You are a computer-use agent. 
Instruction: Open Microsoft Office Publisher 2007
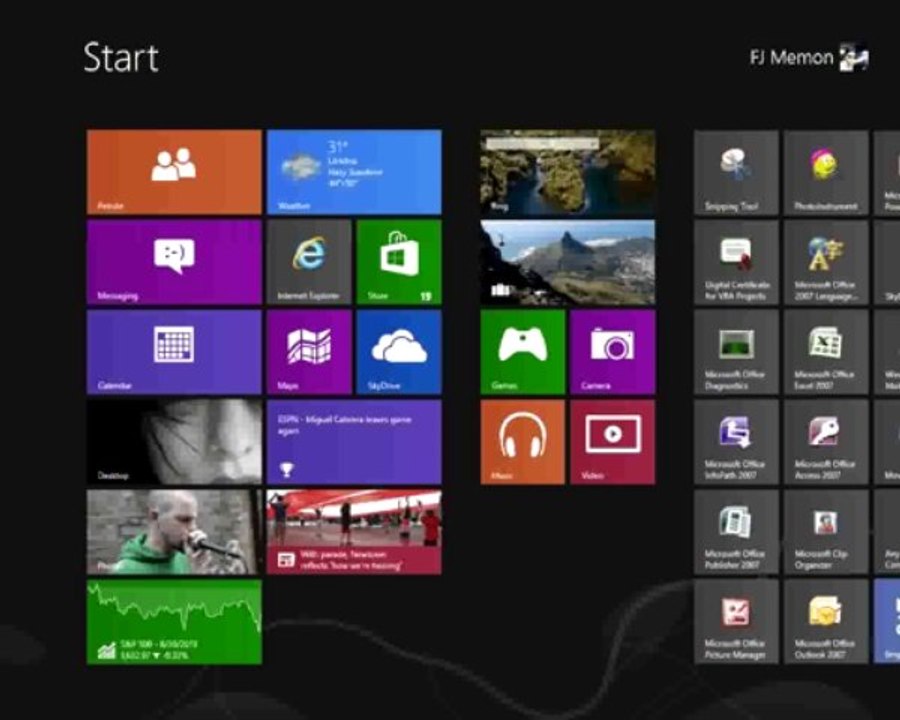(736, 532)
